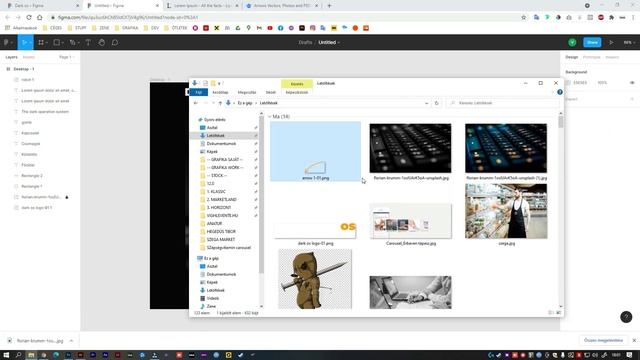Open the Képeszközök ribbon tab

297,93
